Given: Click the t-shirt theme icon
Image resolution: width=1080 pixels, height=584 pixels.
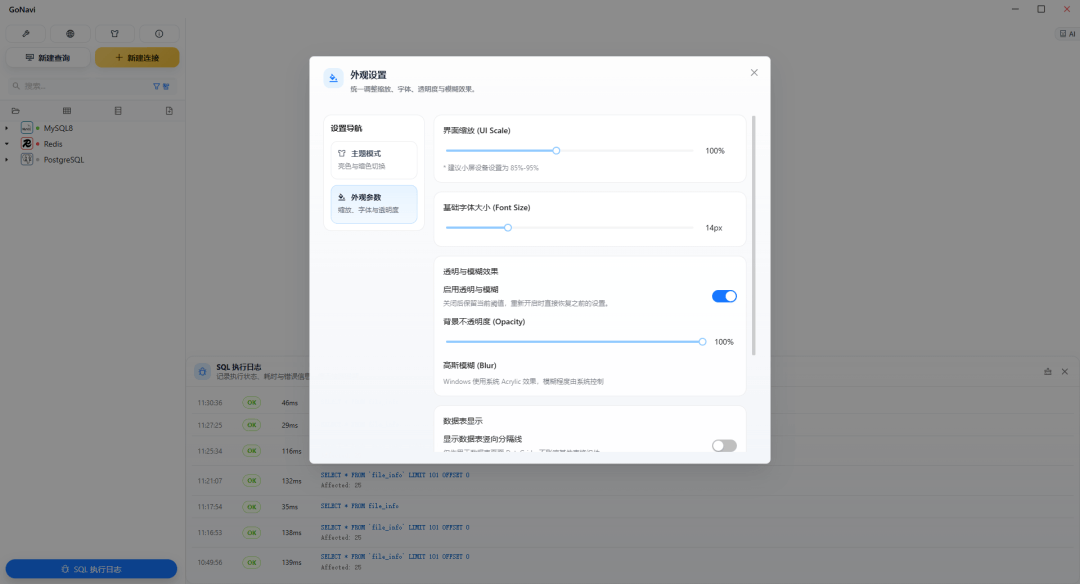Looking at the screenshot, I should (114, 34).
